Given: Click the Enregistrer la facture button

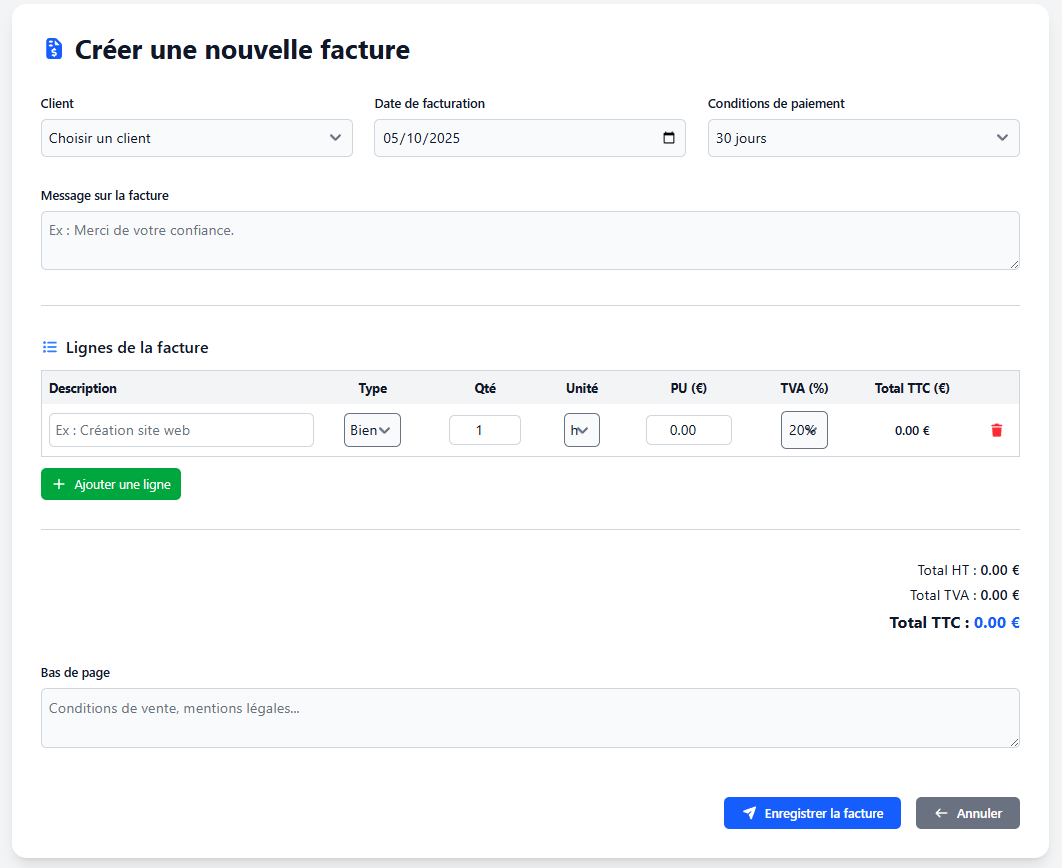Looking at the screenshot, I should [812, 813].
